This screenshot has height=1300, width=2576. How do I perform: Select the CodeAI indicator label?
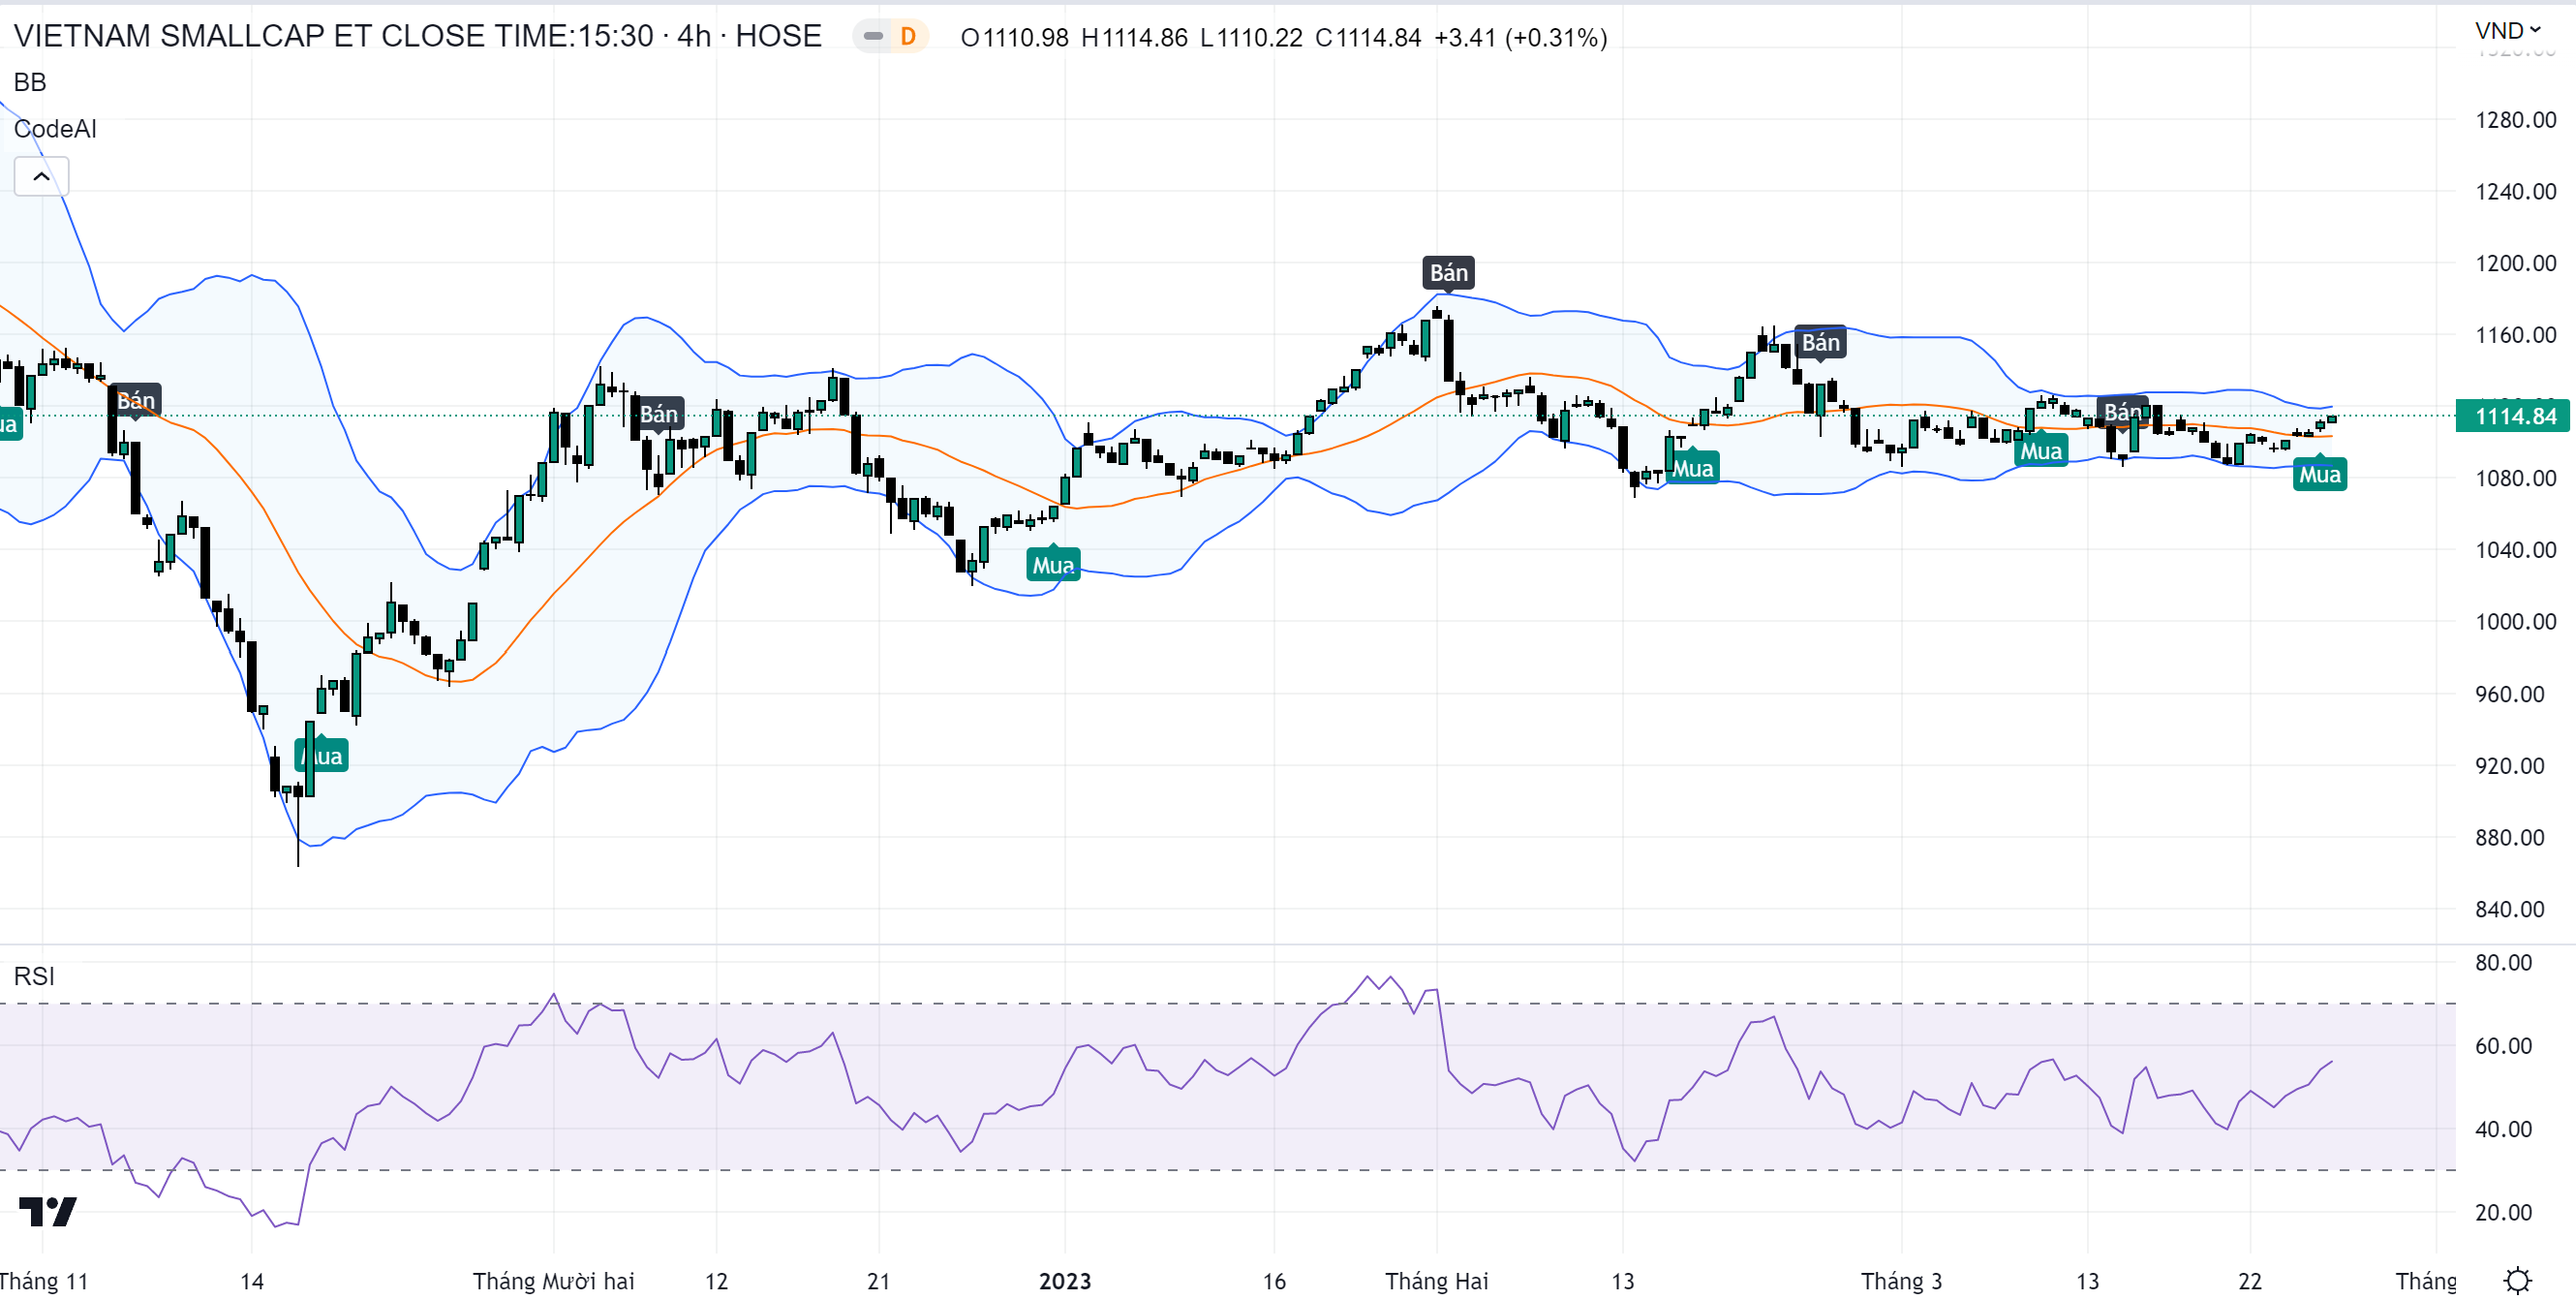click(x=55, y=129)
